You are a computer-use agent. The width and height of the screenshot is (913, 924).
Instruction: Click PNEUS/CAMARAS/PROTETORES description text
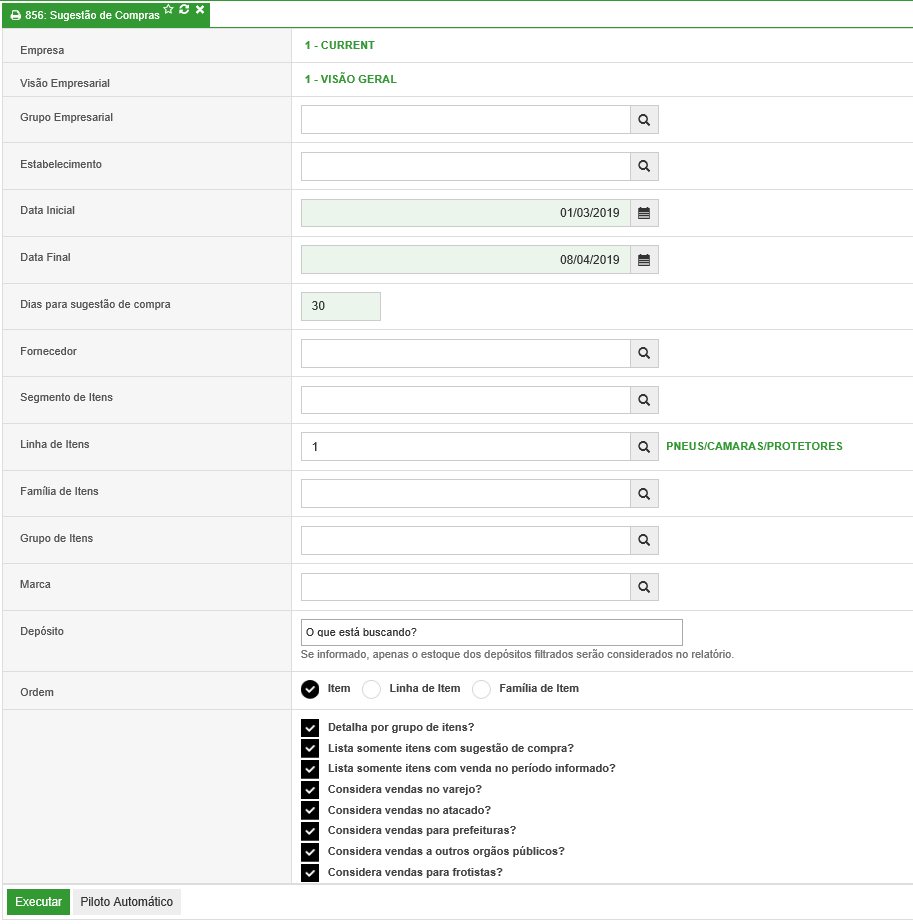click(754, 446)
